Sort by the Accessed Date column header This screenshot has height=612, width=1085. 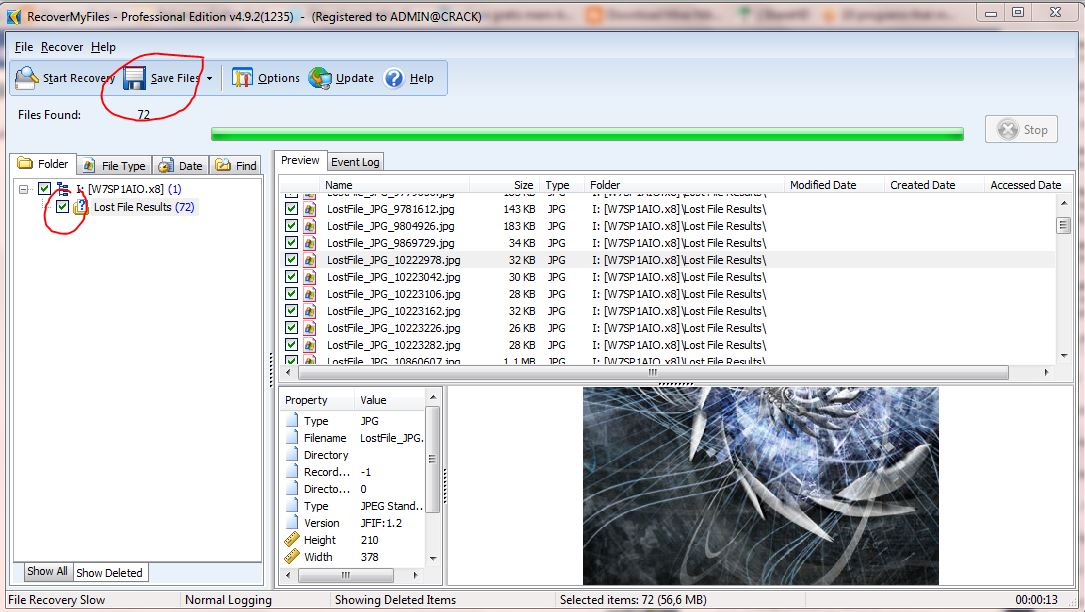(1025, 185)
